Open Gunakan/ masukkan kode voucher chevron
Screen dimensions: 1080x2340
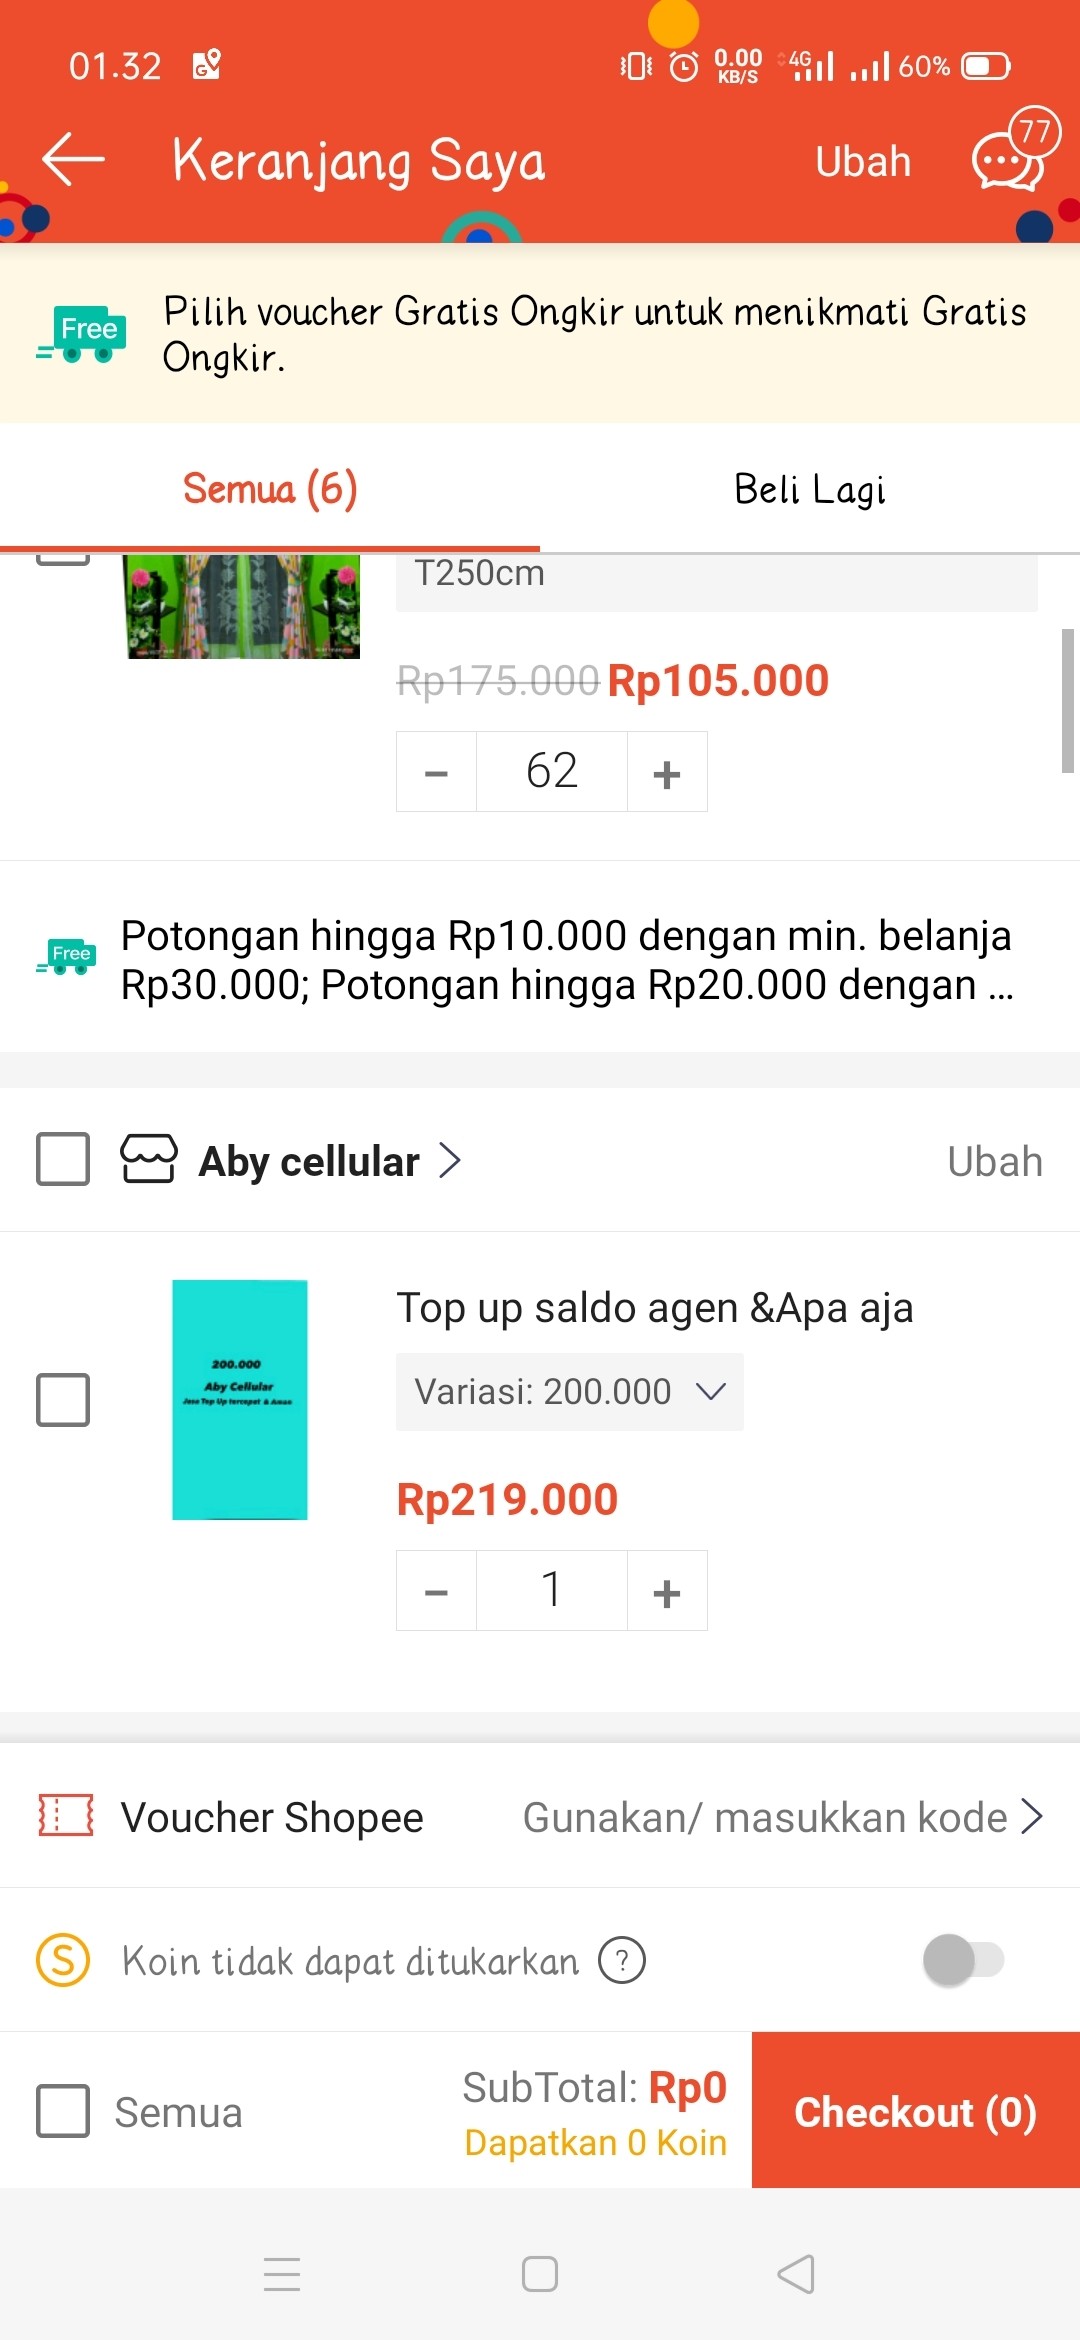(x=1031, y=1816)
